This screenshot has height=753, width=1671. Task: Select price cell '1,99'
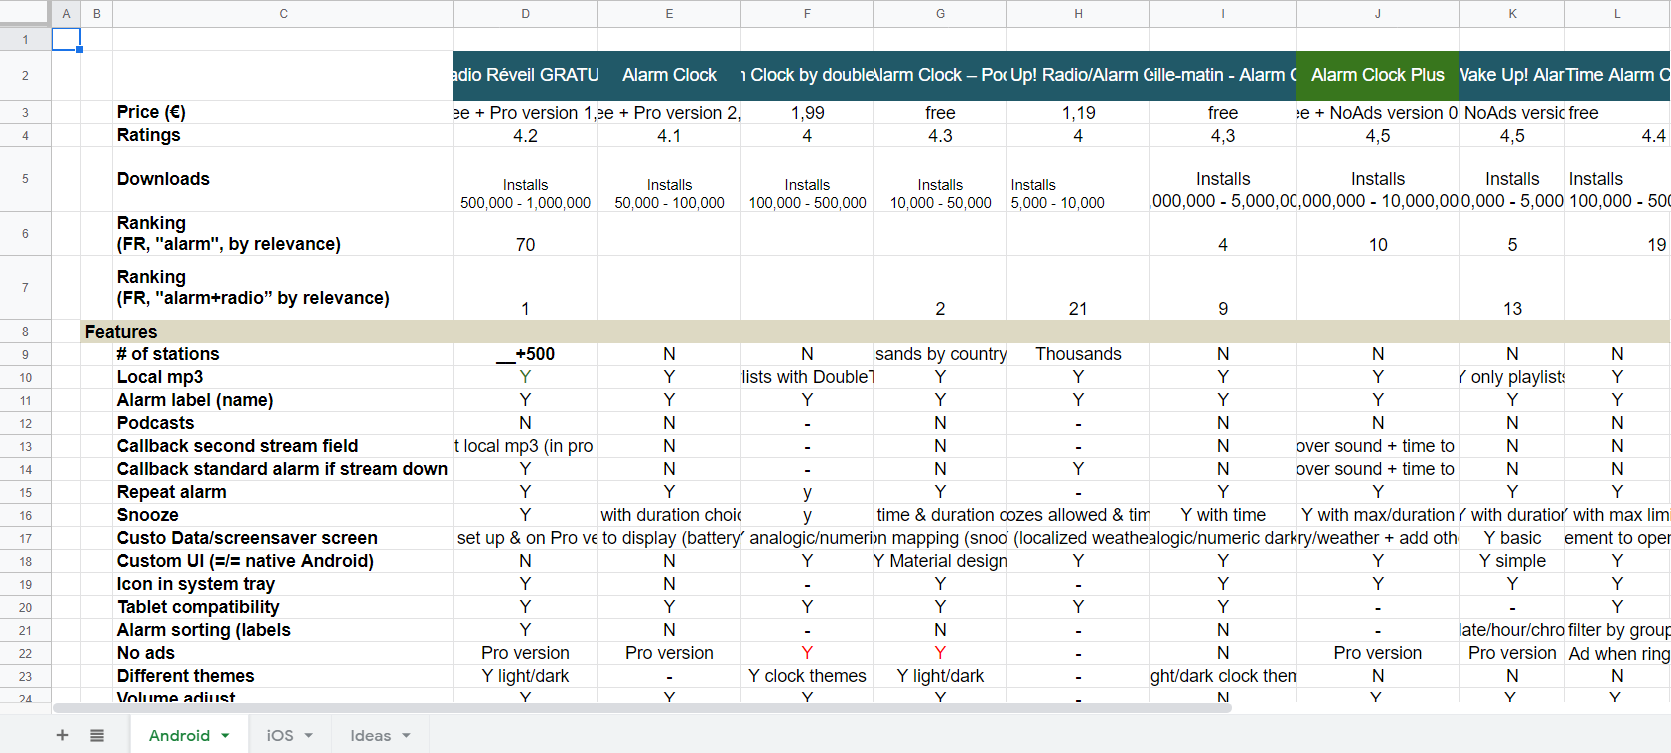(x=807, y=112)
